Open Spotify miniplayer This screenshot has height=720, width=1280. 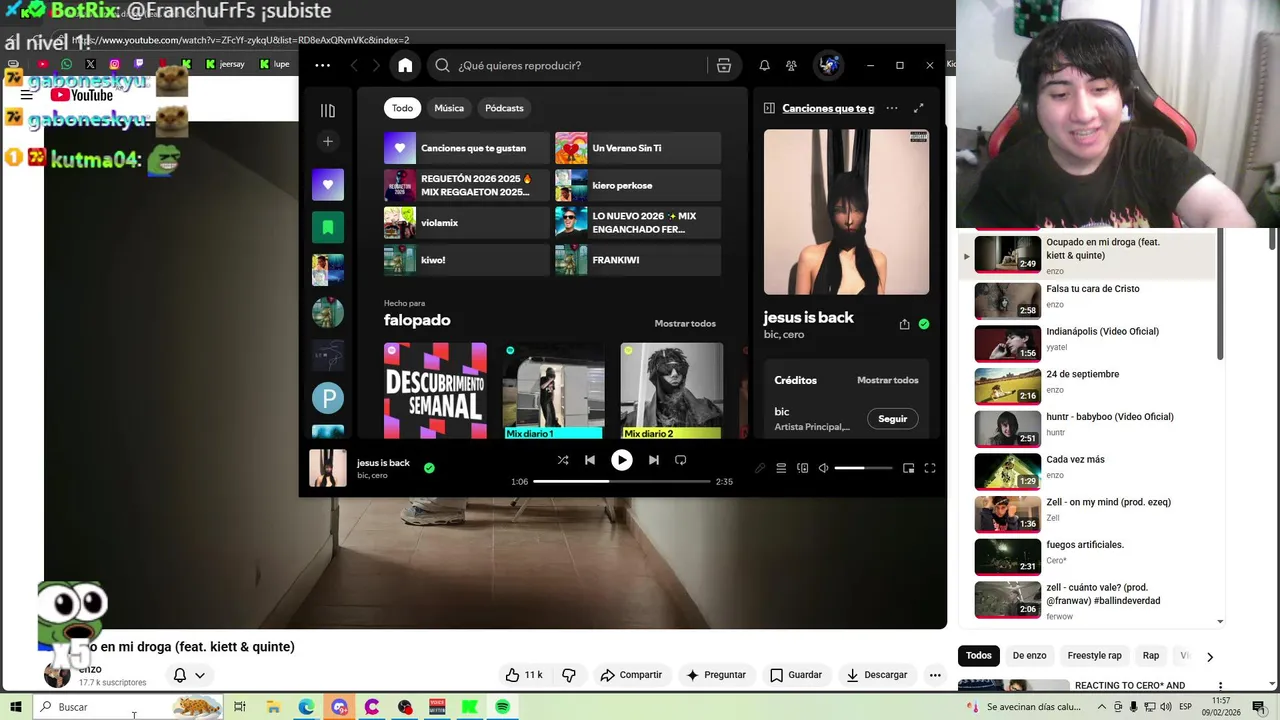tap(908, 468)
